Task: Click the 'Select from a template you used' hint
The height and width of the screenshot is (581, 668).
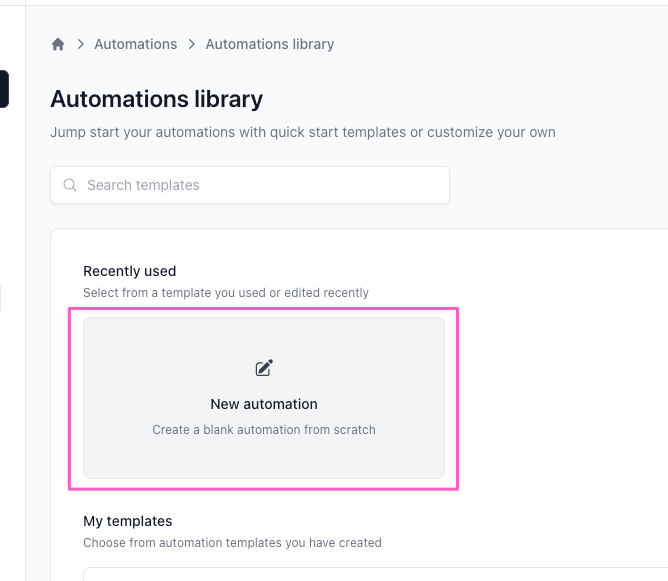Action: (225, 293)
